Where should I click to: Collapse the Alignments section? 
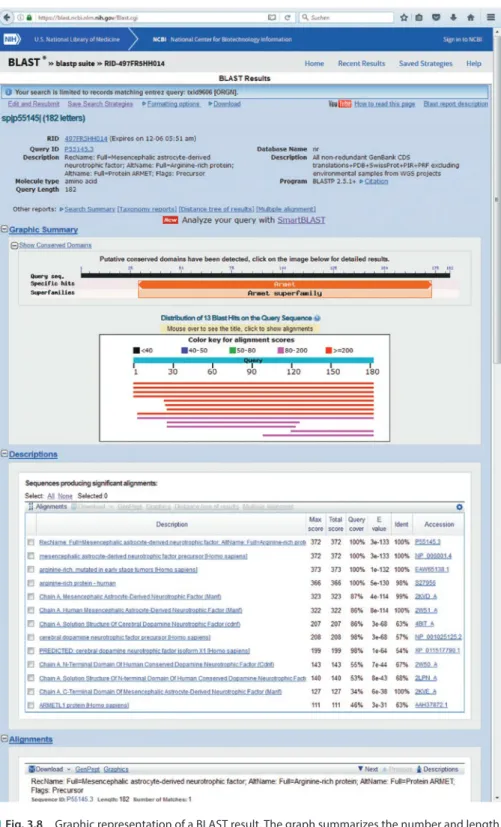coord(5,739)
